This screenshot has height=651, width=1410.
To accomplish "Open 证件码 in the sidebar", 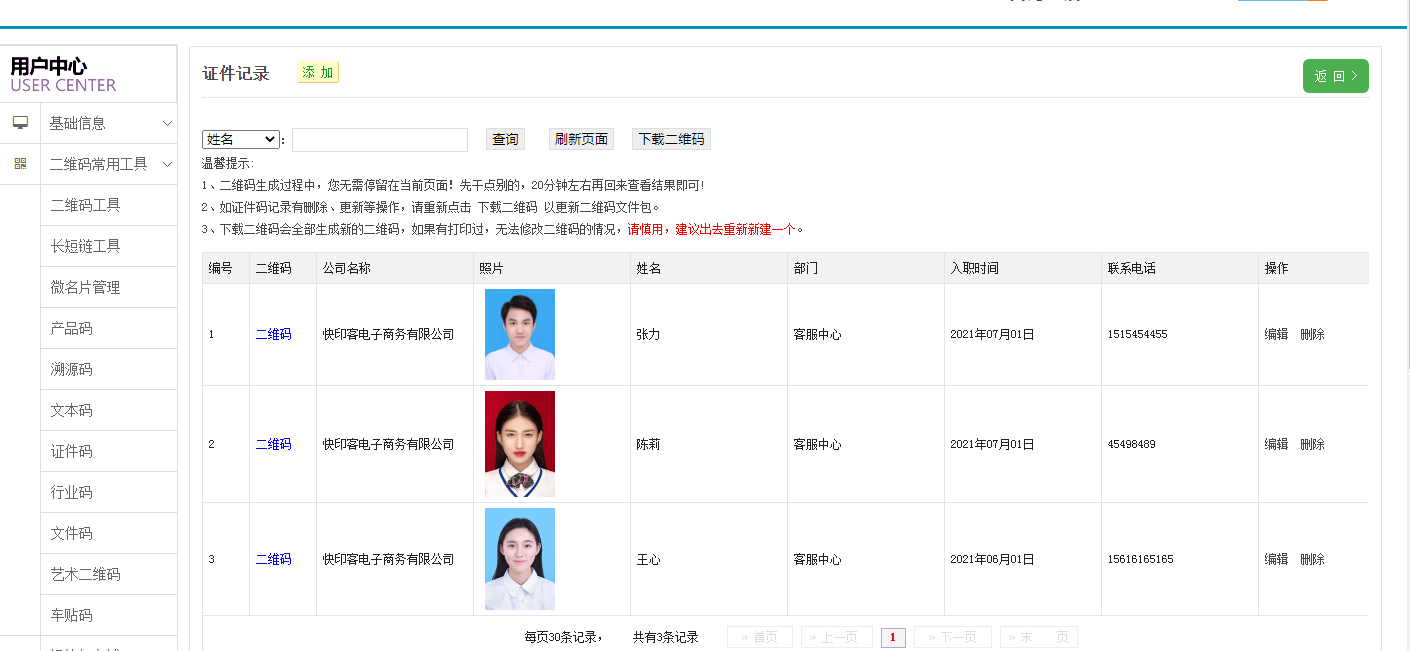I will click(x=72, y=451).
